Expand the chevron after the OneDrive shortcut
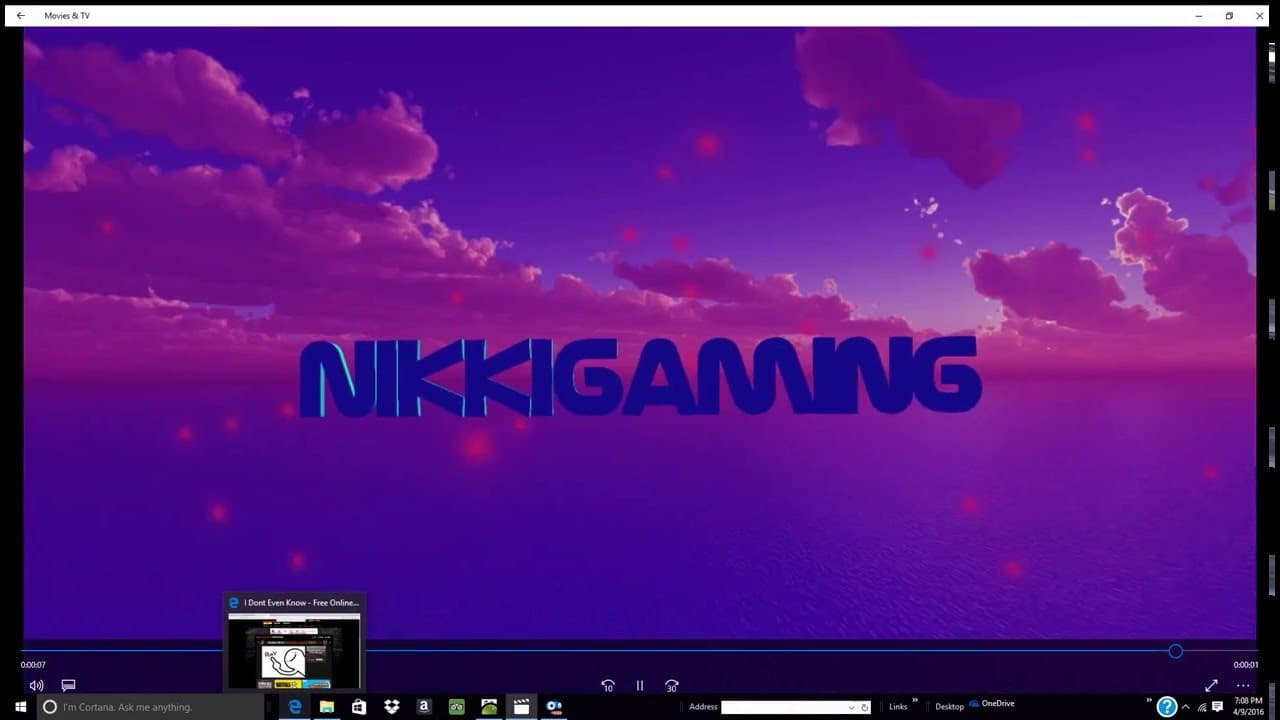This screenshot has height=720, width=1280. click(x=1149, y=701)
